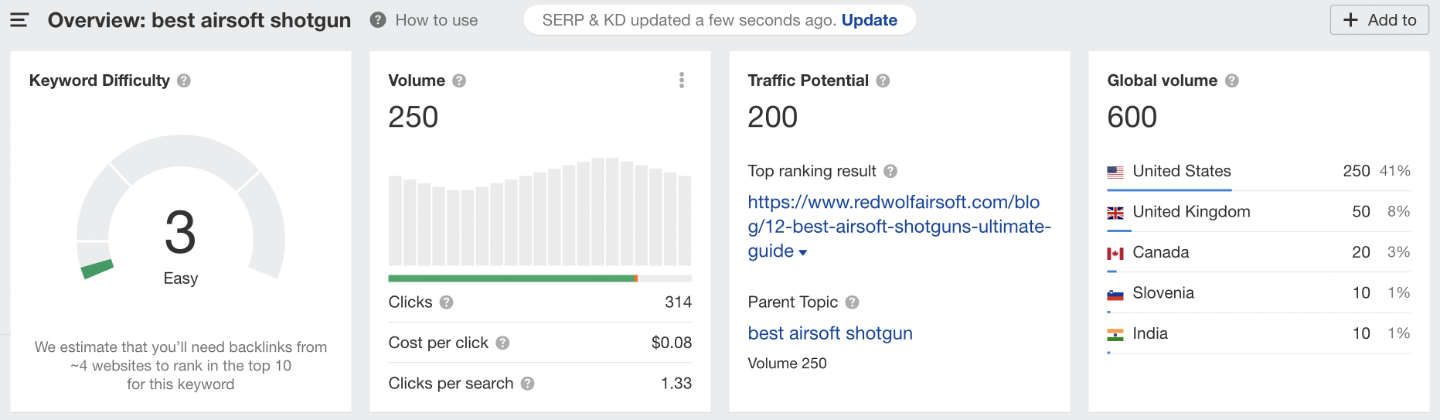Show Clicks per search help icon
Screen dimensions: 1440x420
coord(528,383)
